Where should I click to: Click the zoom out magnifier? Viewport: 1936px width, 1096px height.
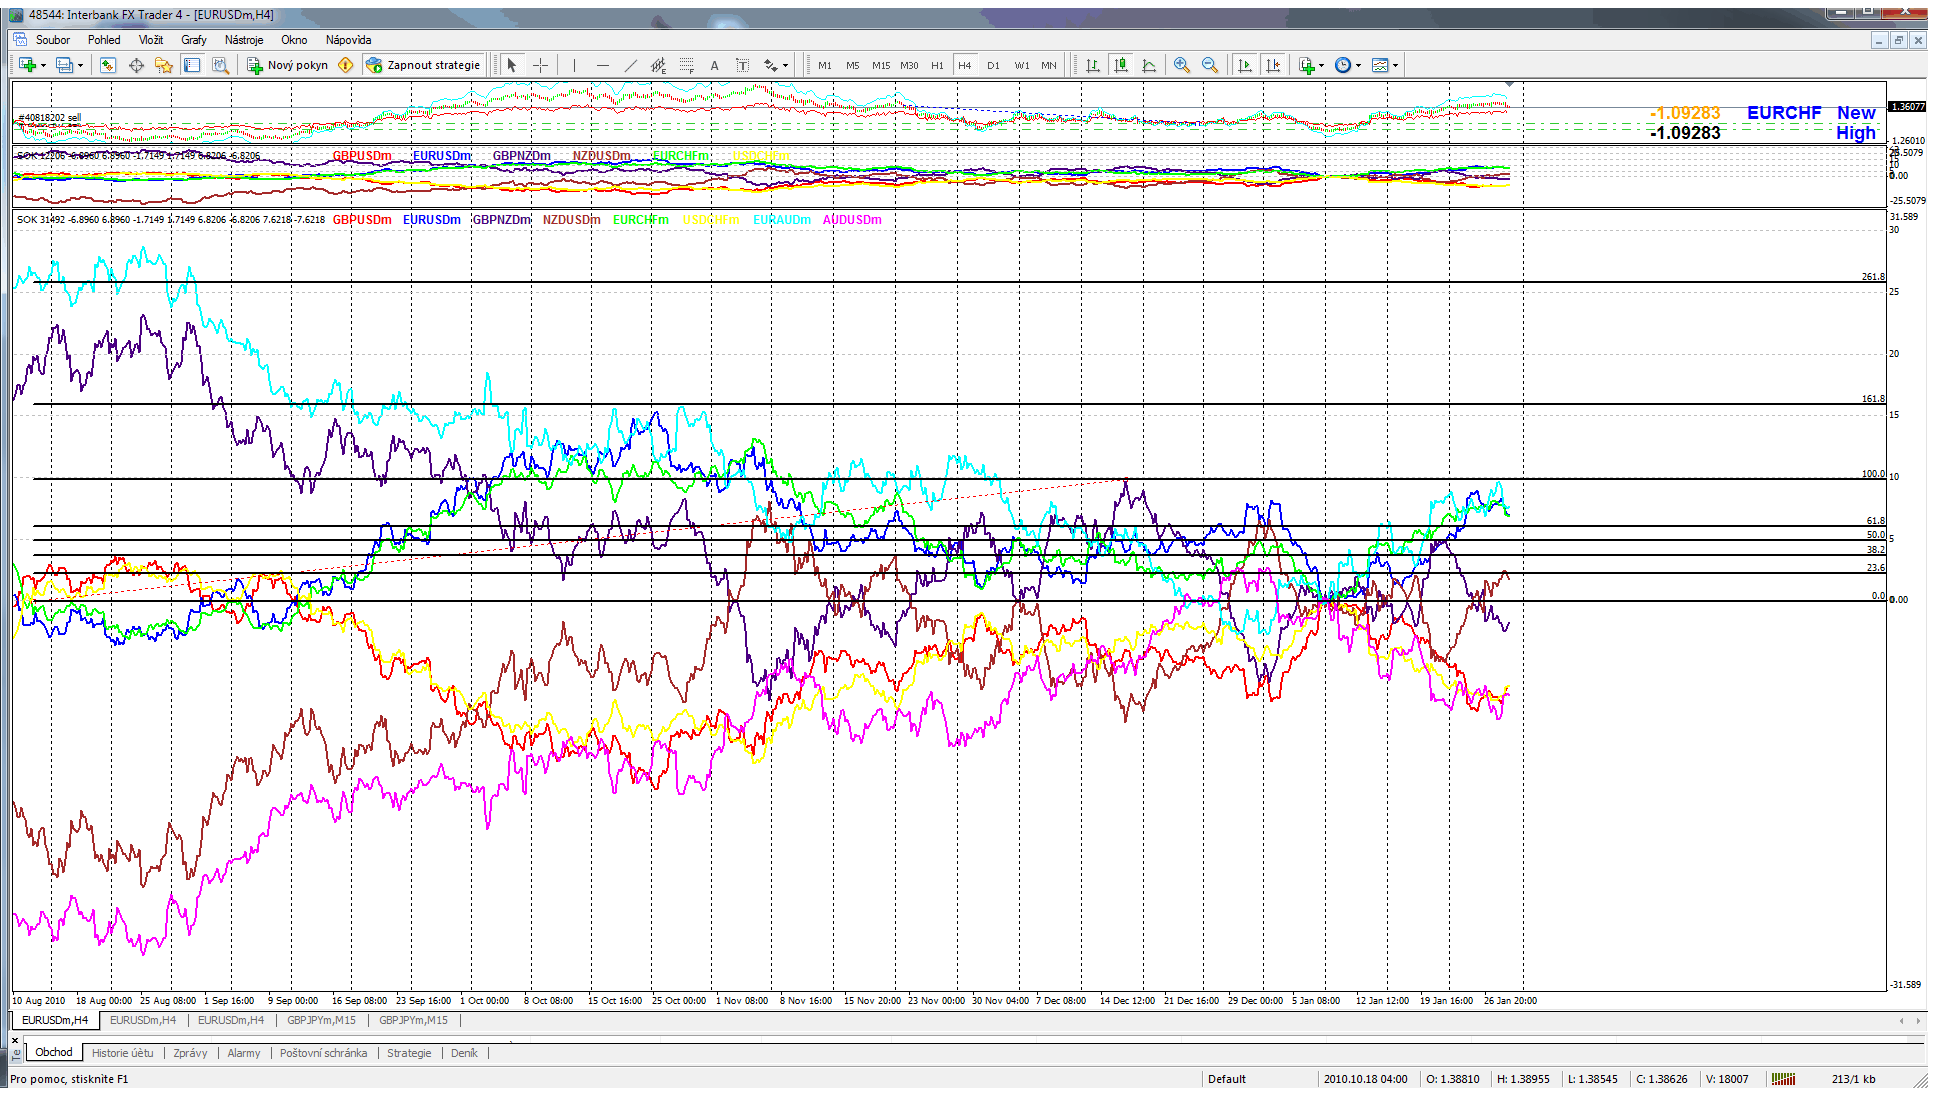1210,65
